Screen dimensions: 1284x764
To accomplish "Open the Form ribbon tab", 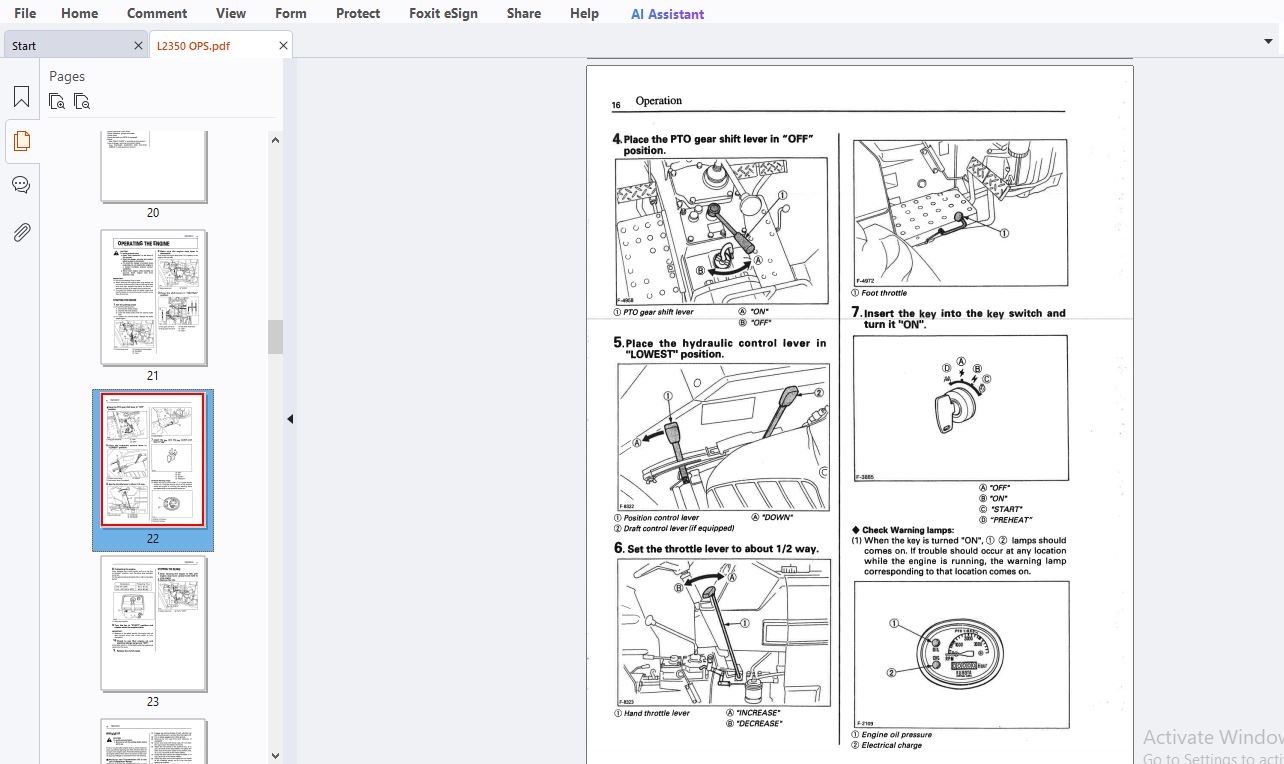I will pos(291,13).
